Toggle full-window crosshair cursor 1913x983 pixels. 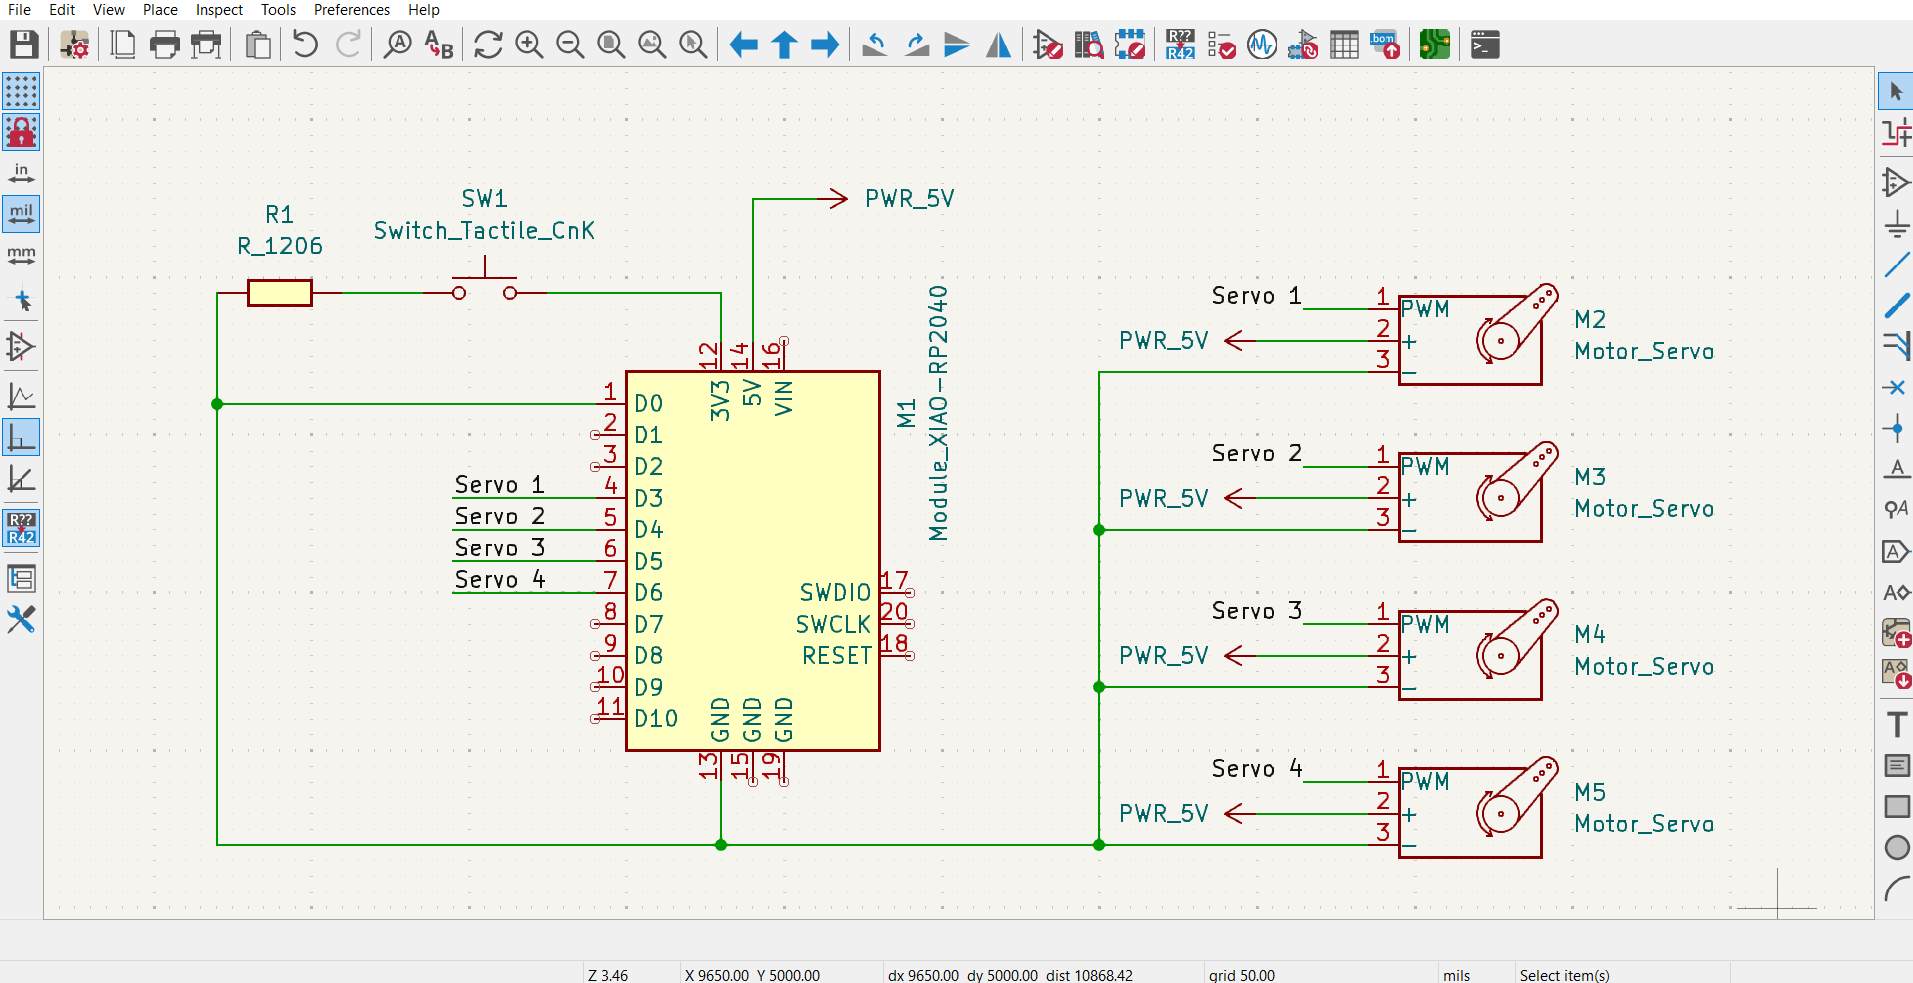pos(21,300)
